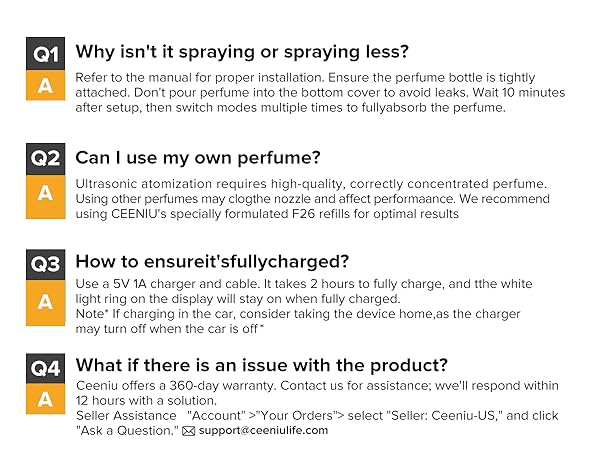The image size is (600, 450).
Task: Click the orange A badge under Q2
Action: click(45, 193)
